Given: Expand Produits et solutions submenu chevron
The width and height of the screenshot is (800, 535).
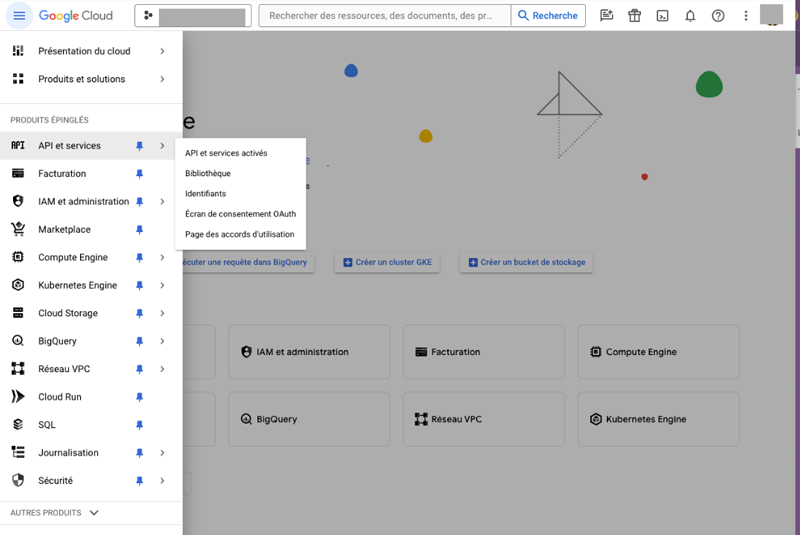Looking at the screenshot, I should (162, 79).
